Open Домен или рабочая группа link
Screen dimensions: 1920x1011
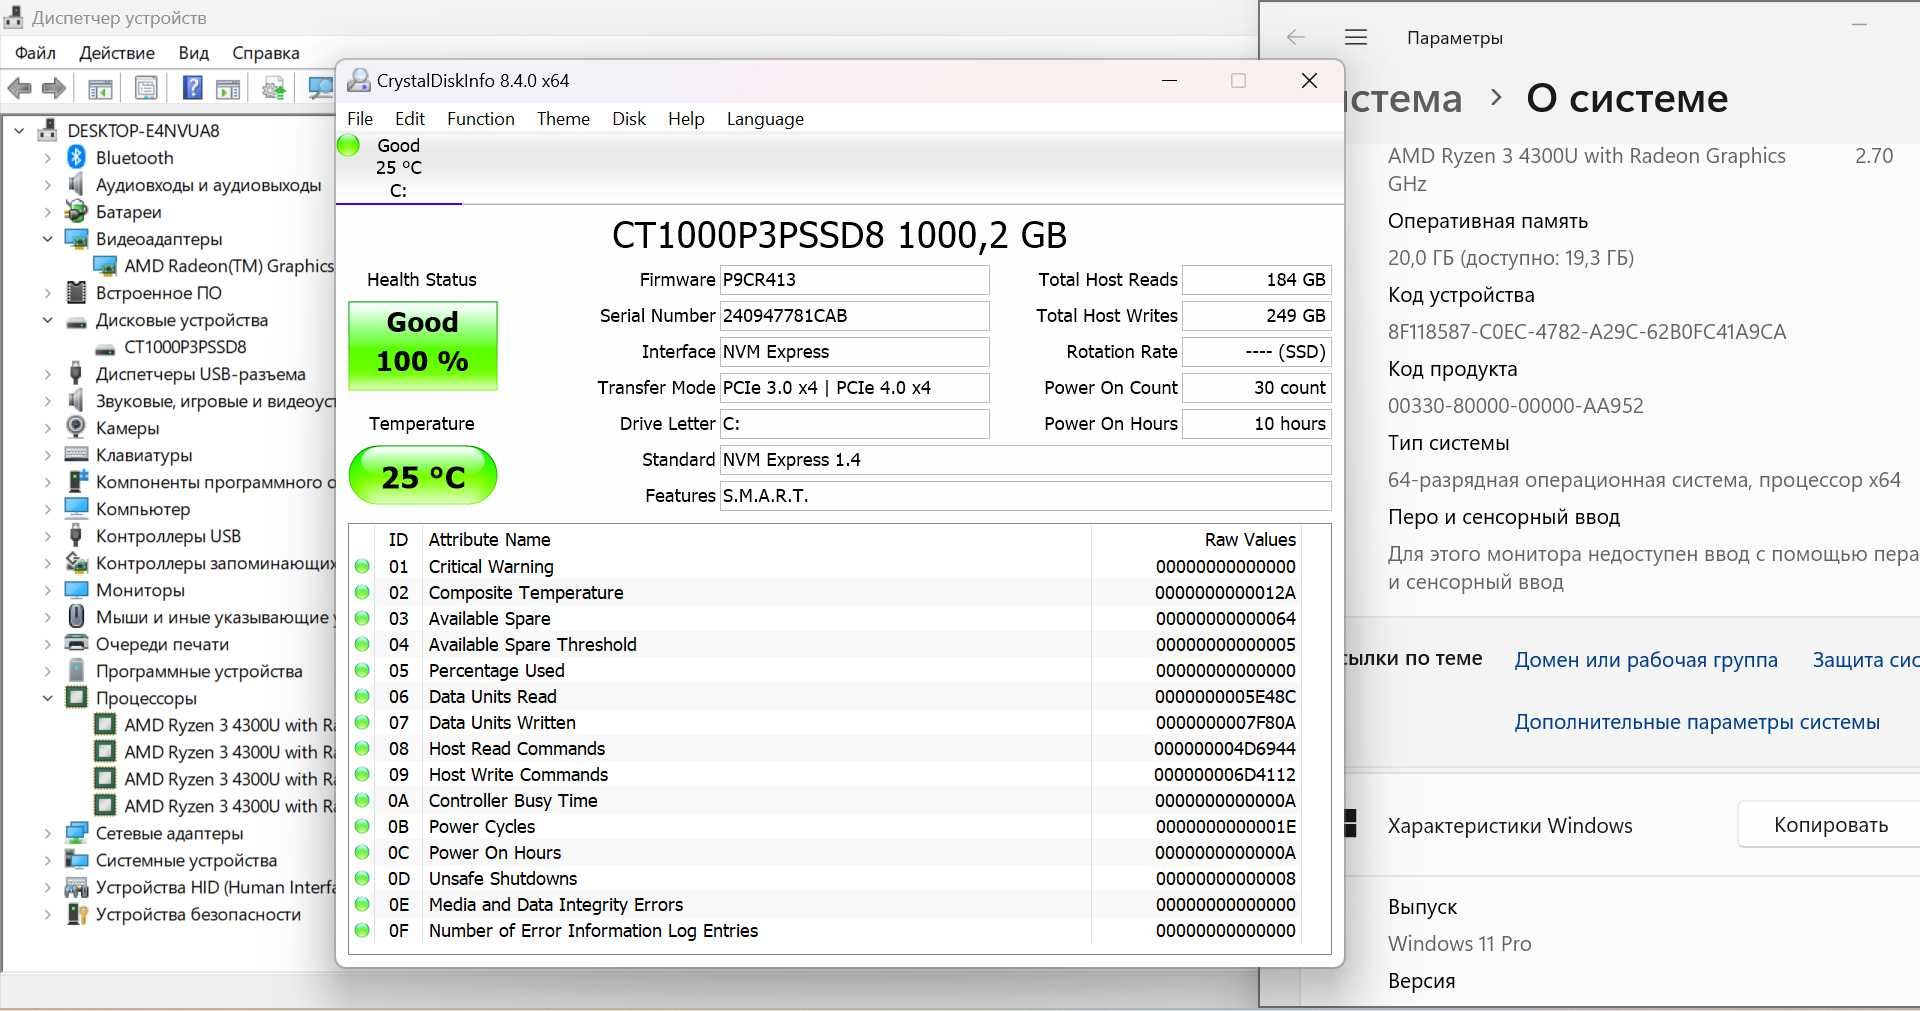tap(1645, 659)
